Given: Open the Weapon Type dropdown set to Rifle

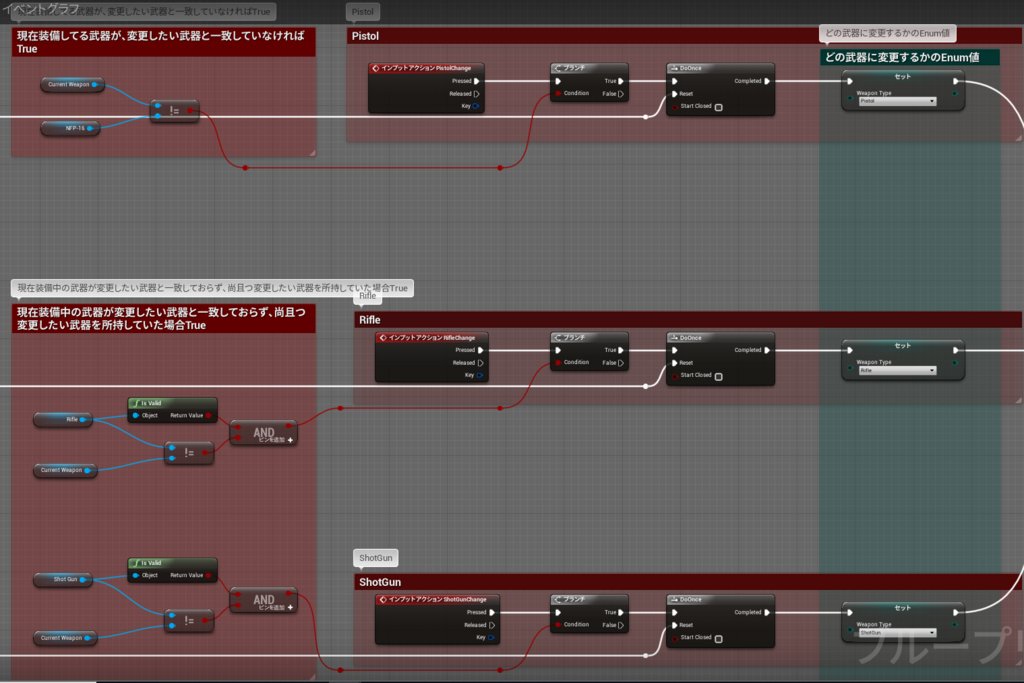Looking at the screenshot, I should tap(897, 370).
